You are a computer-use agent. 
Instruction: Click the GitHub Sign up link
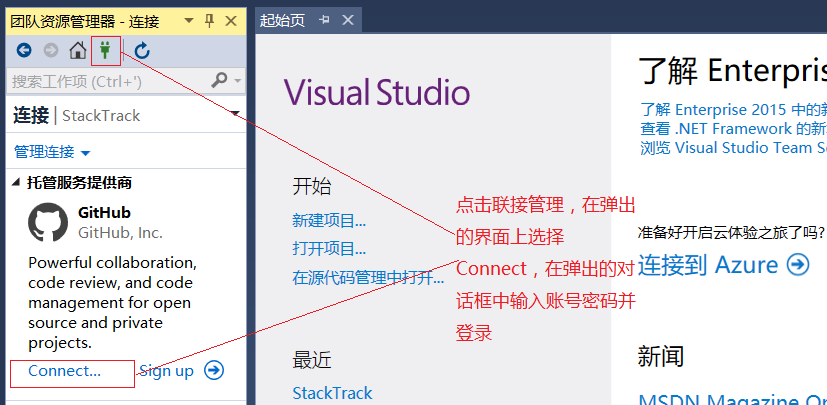pos(167,371)
